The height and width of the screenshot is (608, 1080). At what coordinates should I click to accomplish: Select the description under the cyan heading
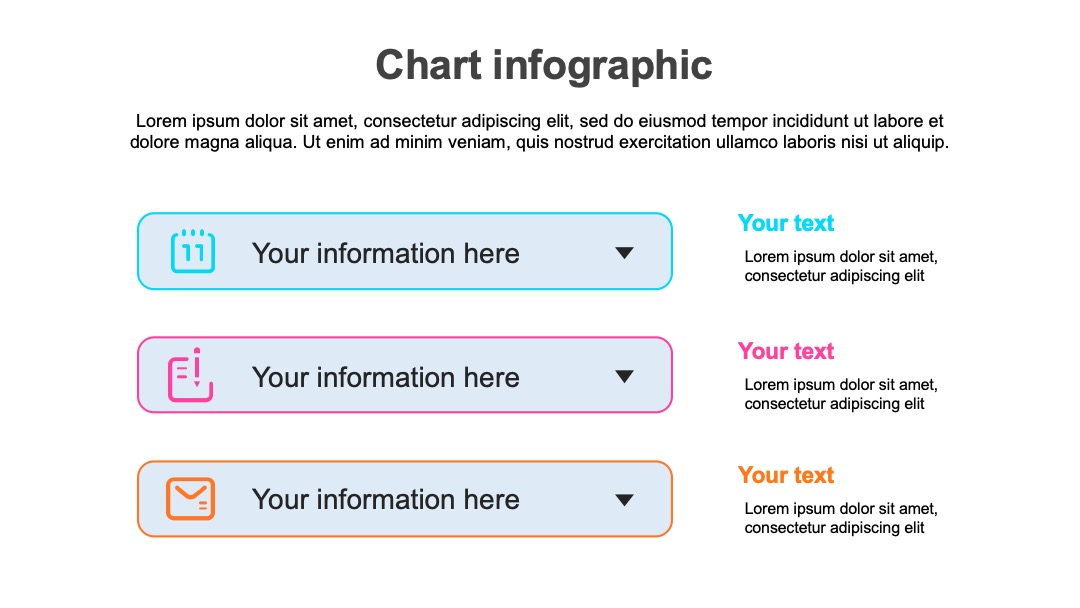(841, 266)
